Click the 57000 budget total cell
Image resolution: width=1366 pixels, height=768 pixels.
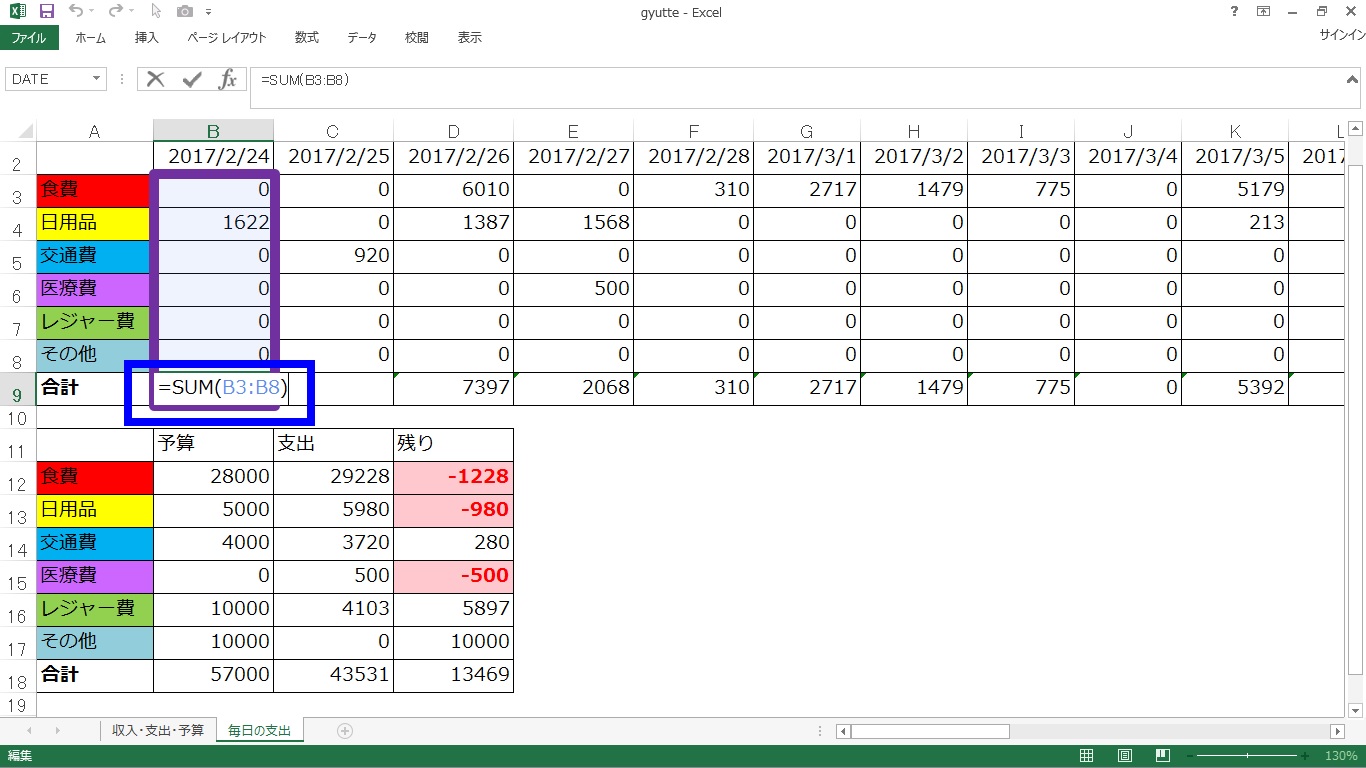pyautogui.click(x=213, y=675)
